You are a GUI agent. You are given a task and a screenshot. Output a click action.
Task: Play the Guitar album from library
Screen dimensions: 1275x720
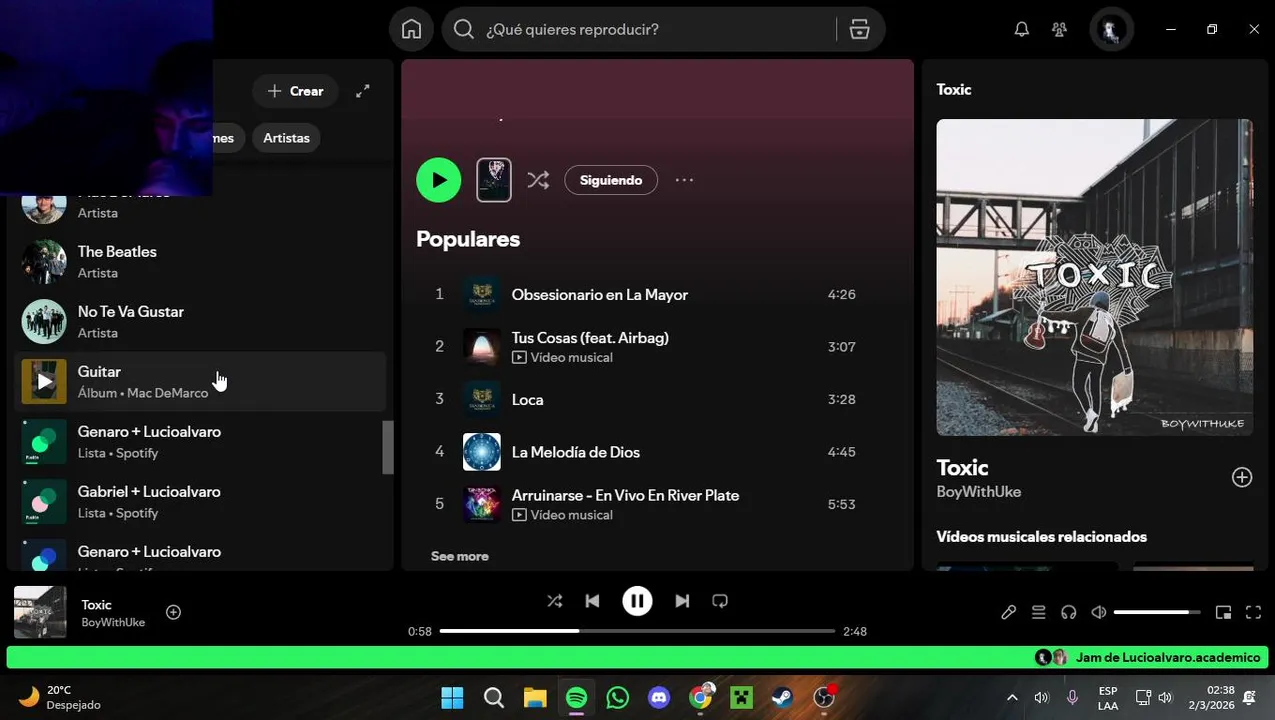click(x=44, y=382)
